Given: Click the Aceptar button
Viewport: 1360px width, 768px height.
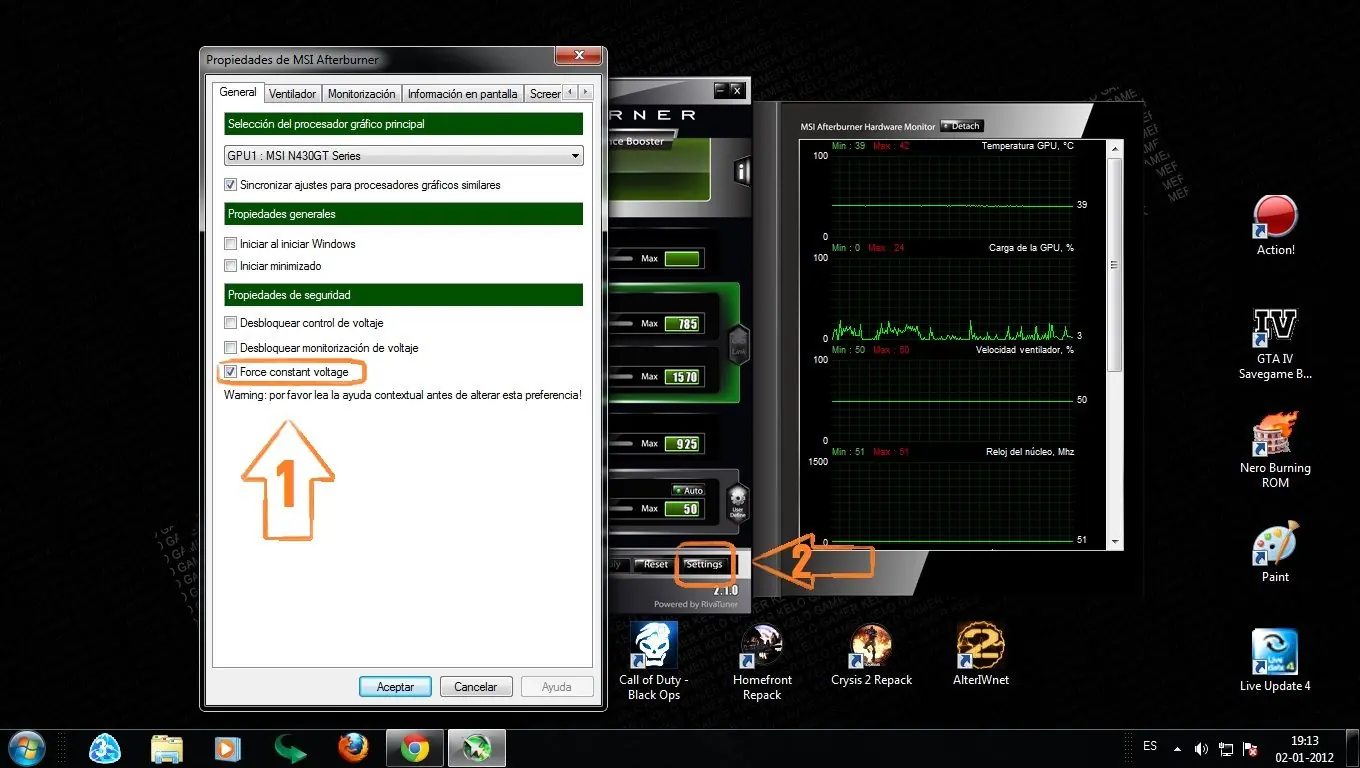Looking at the screenshot, I should [395, 687].
